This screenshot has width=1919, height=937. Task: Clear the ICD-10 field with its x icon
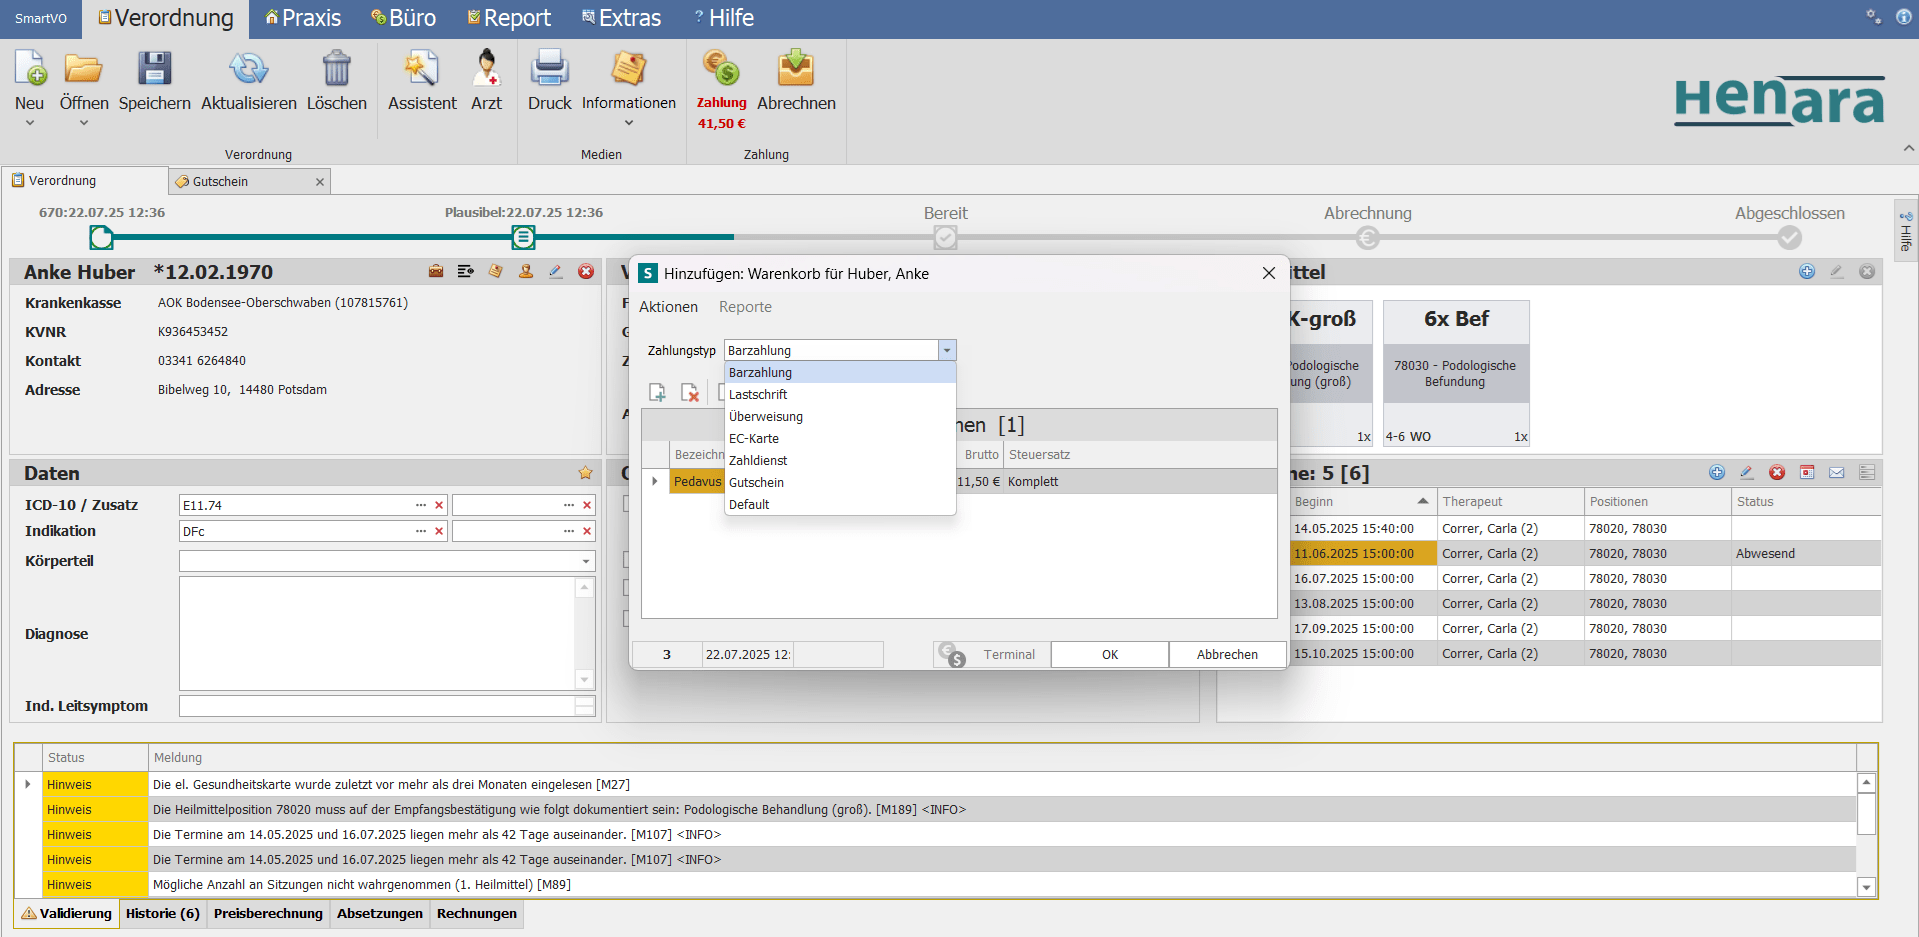click(438, 505)
